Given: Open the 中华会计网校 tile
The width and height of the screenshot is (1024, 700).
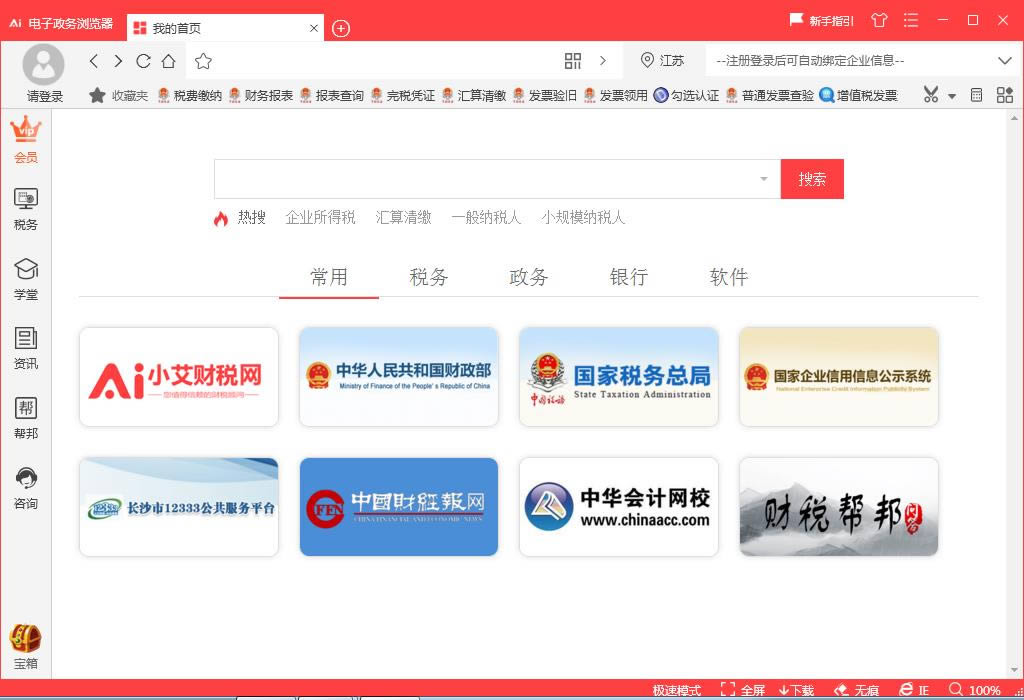Looking at the screenshot, I should coord(619,507).
